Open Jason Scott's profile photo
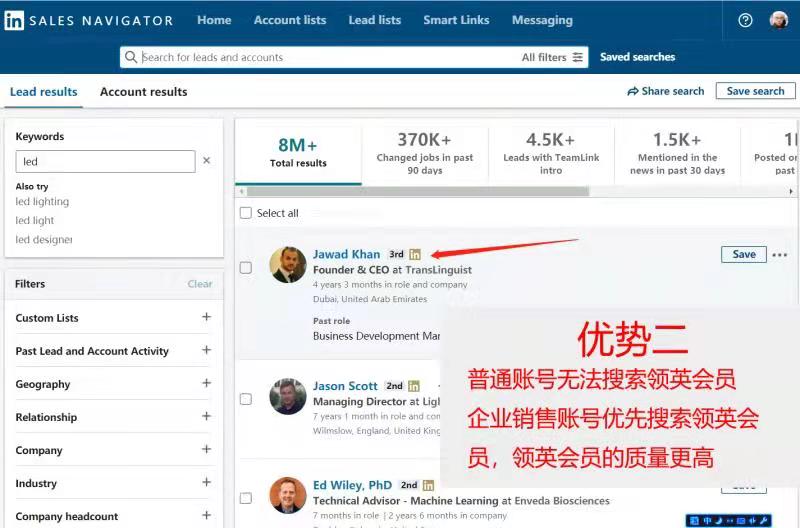 click(x=288, y=396)
